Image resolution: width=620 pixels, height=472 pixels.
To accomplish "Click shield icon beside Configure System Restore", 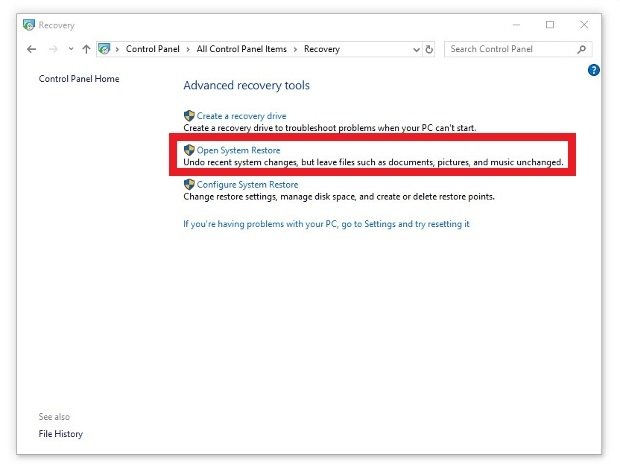I will click(189, 184).
